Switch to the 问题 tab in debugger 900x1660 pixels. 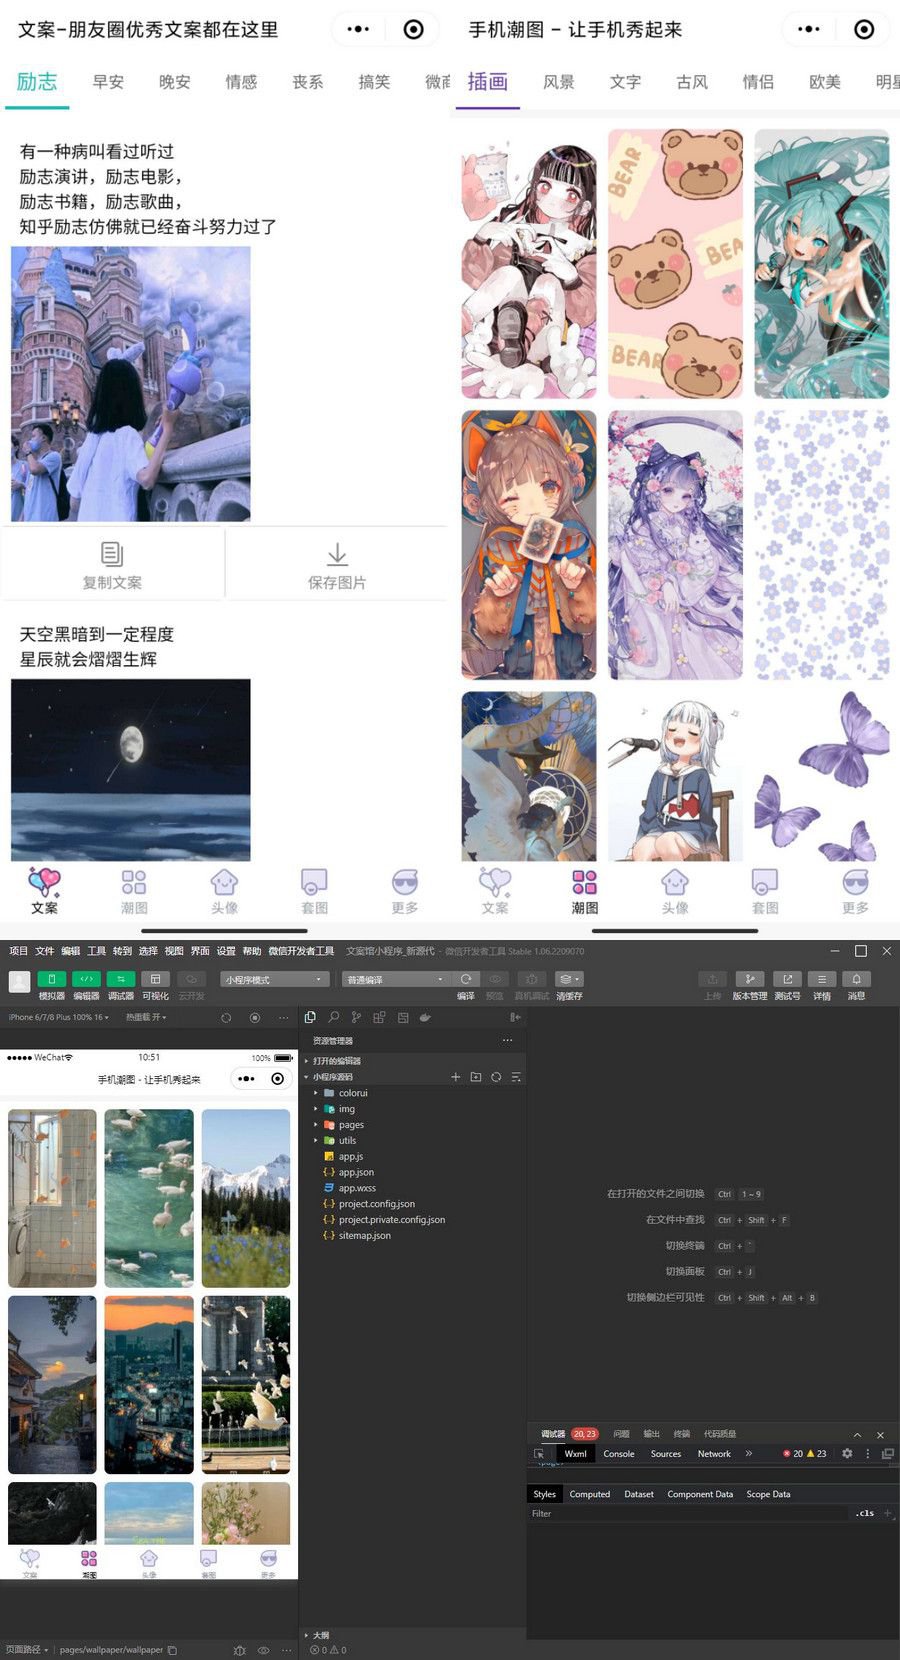[x=622, y=1434]
